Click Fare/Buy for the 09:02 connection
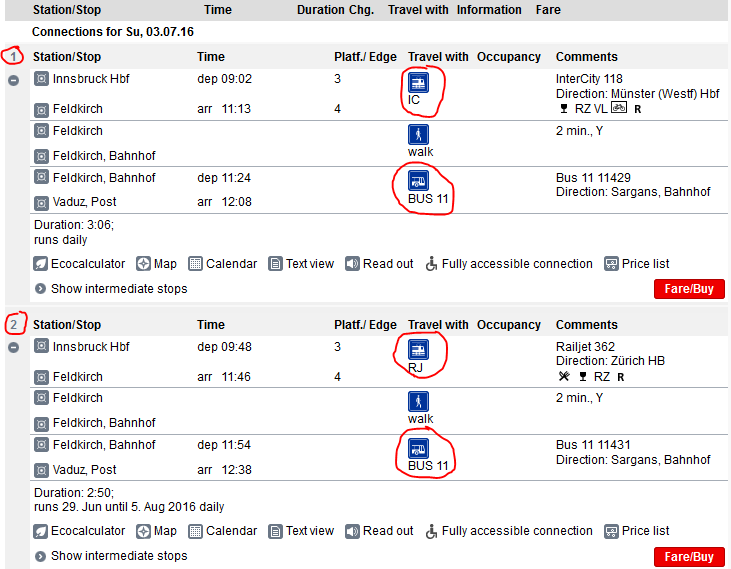Viewport: 731px width, 569px height. pyautogui.click(x=689, y=289)
